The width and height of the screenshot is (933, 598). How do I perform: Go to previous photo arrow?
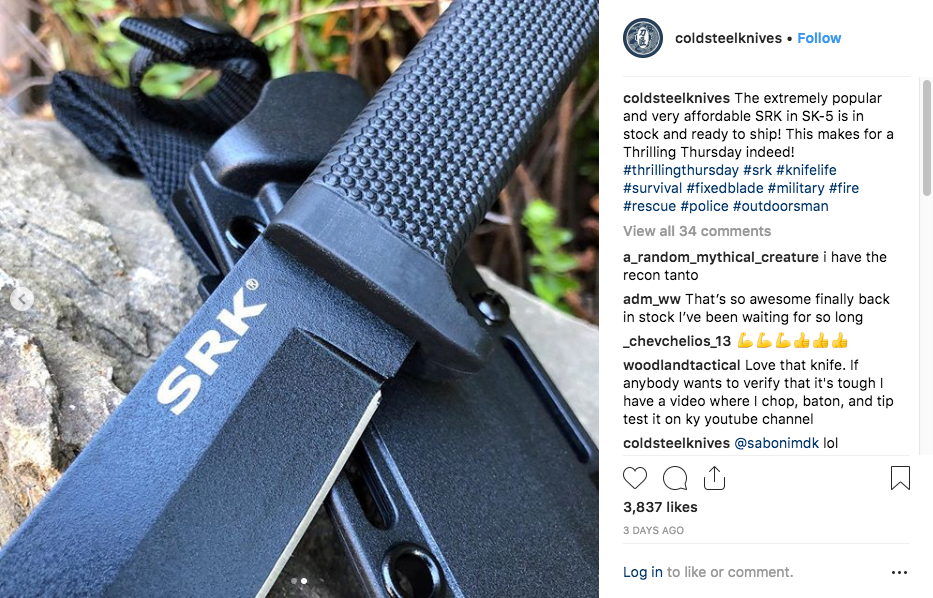[22, 299]
